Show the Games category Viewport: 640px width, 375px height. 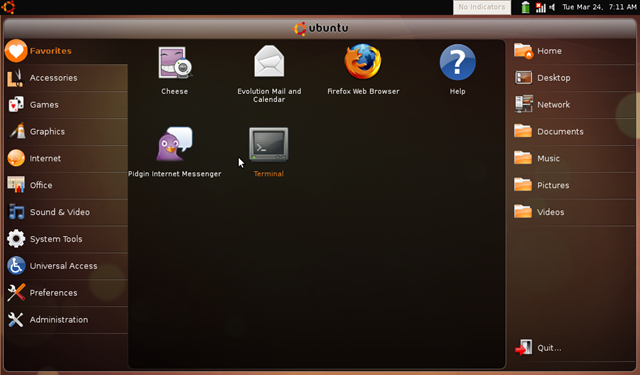click(66, 105)
